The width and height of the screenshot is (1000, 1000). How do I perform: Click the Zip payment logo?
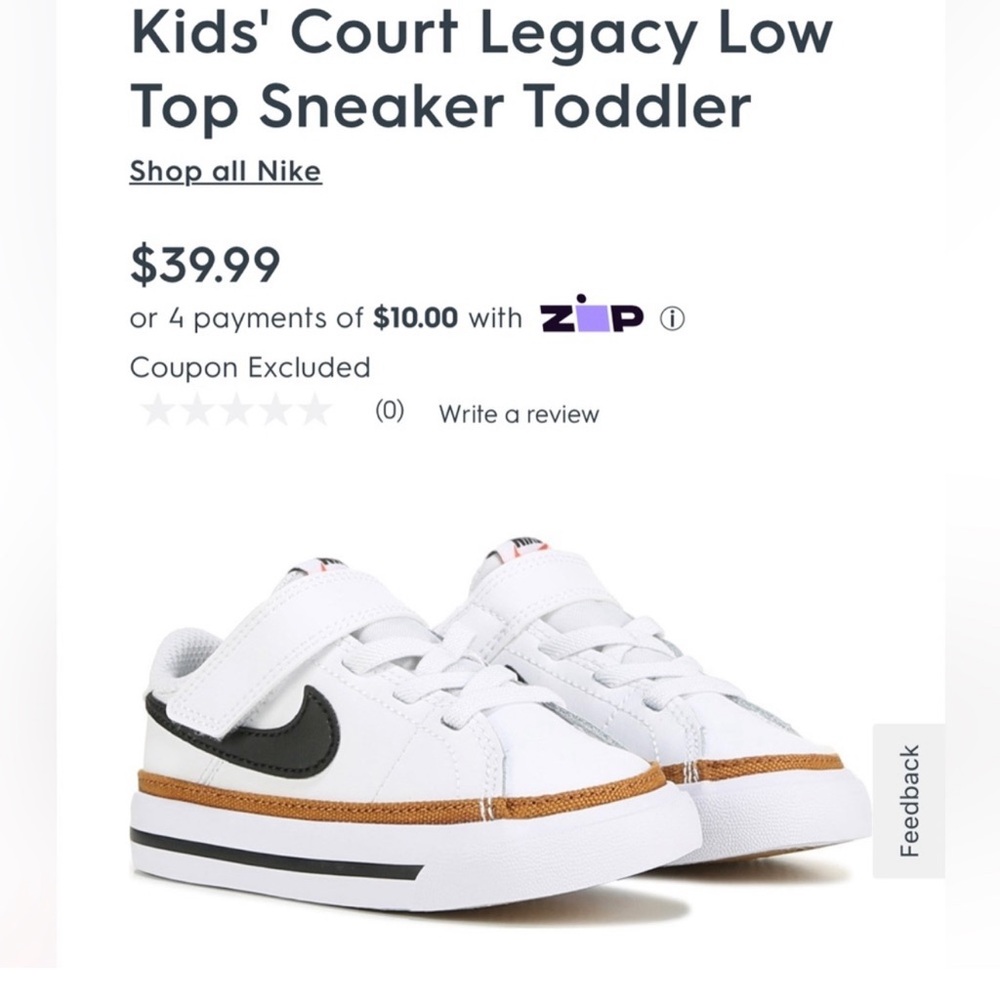(x=592, y=317)
